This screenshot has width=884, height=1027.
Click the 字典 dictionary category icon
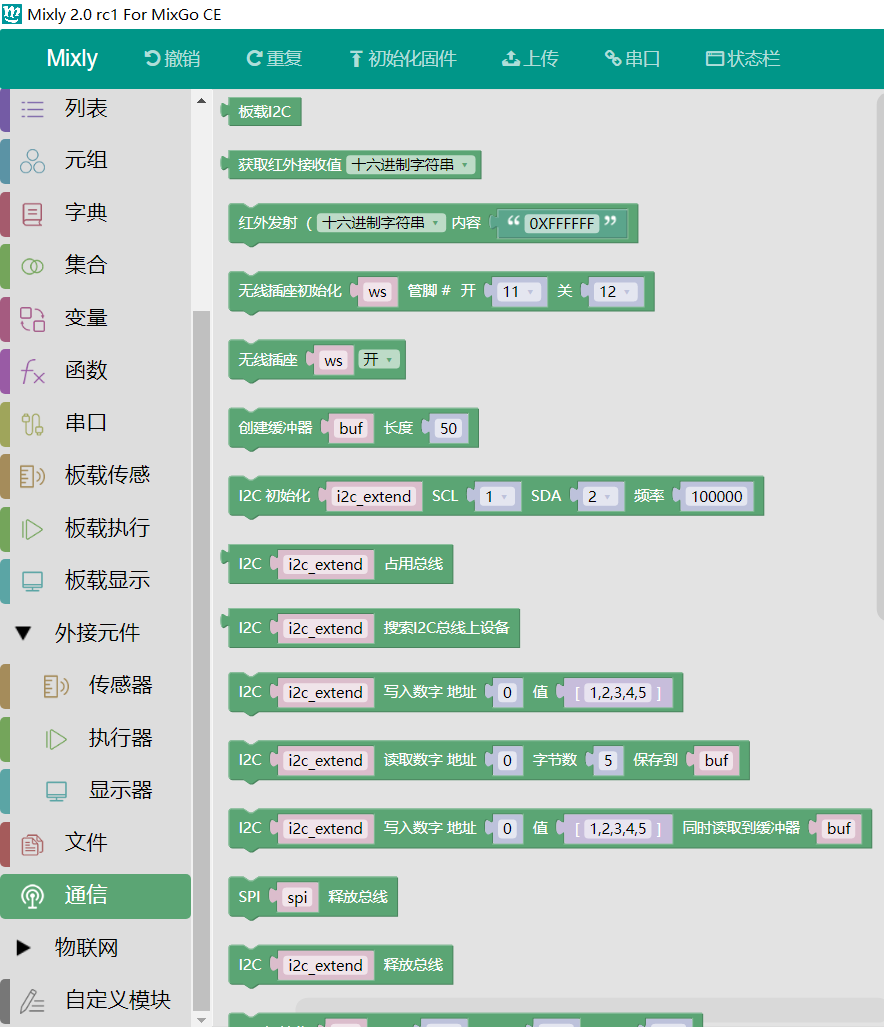click(x=32, y=214)
